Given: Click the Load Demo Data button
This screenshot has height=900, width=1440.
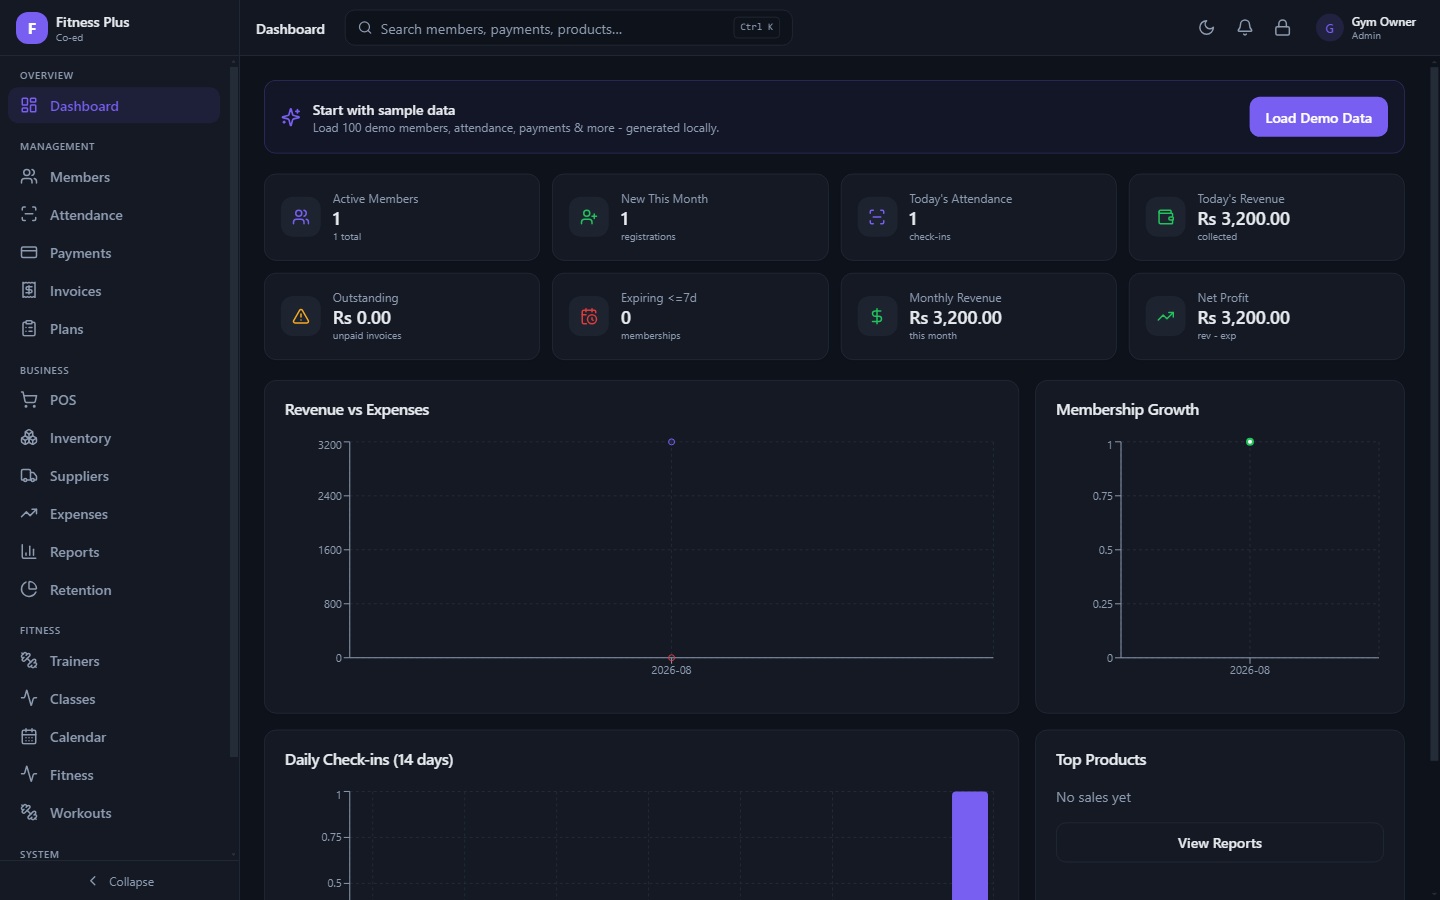Looking at the screenshot, I should (1318, 117).
